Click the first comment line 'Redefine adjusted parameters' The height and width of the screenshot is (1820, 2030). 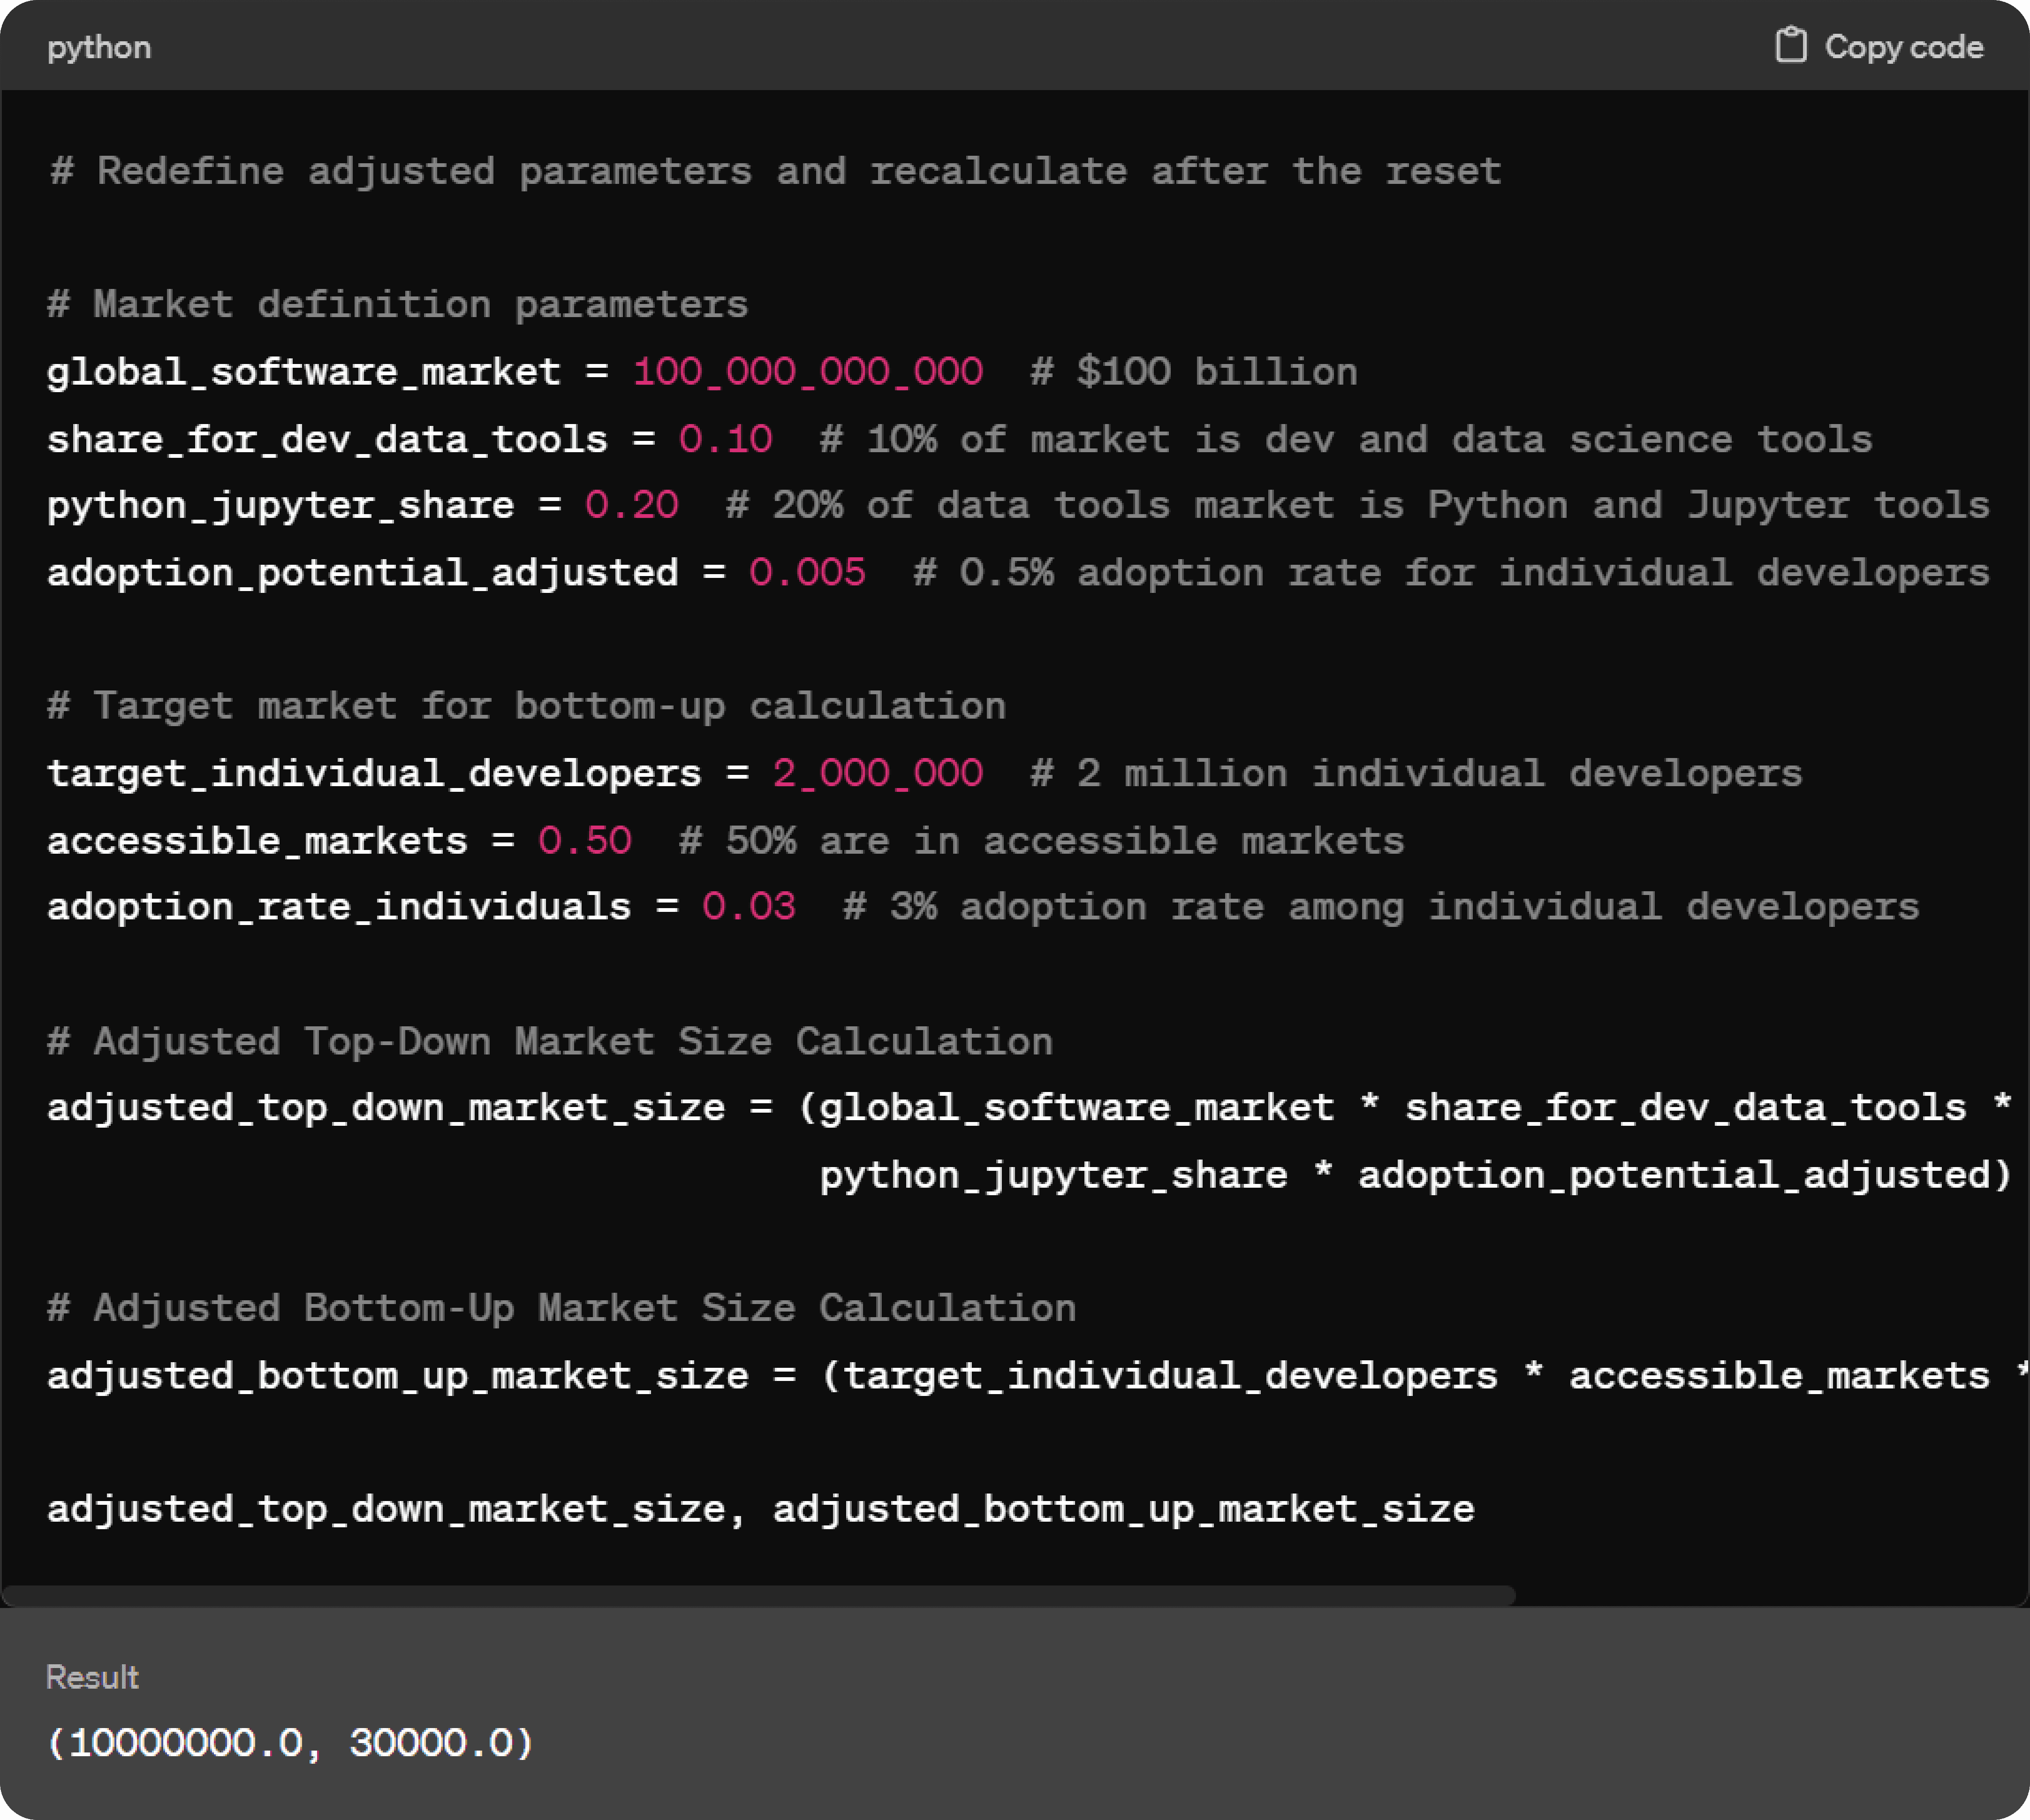coord(775,171)
